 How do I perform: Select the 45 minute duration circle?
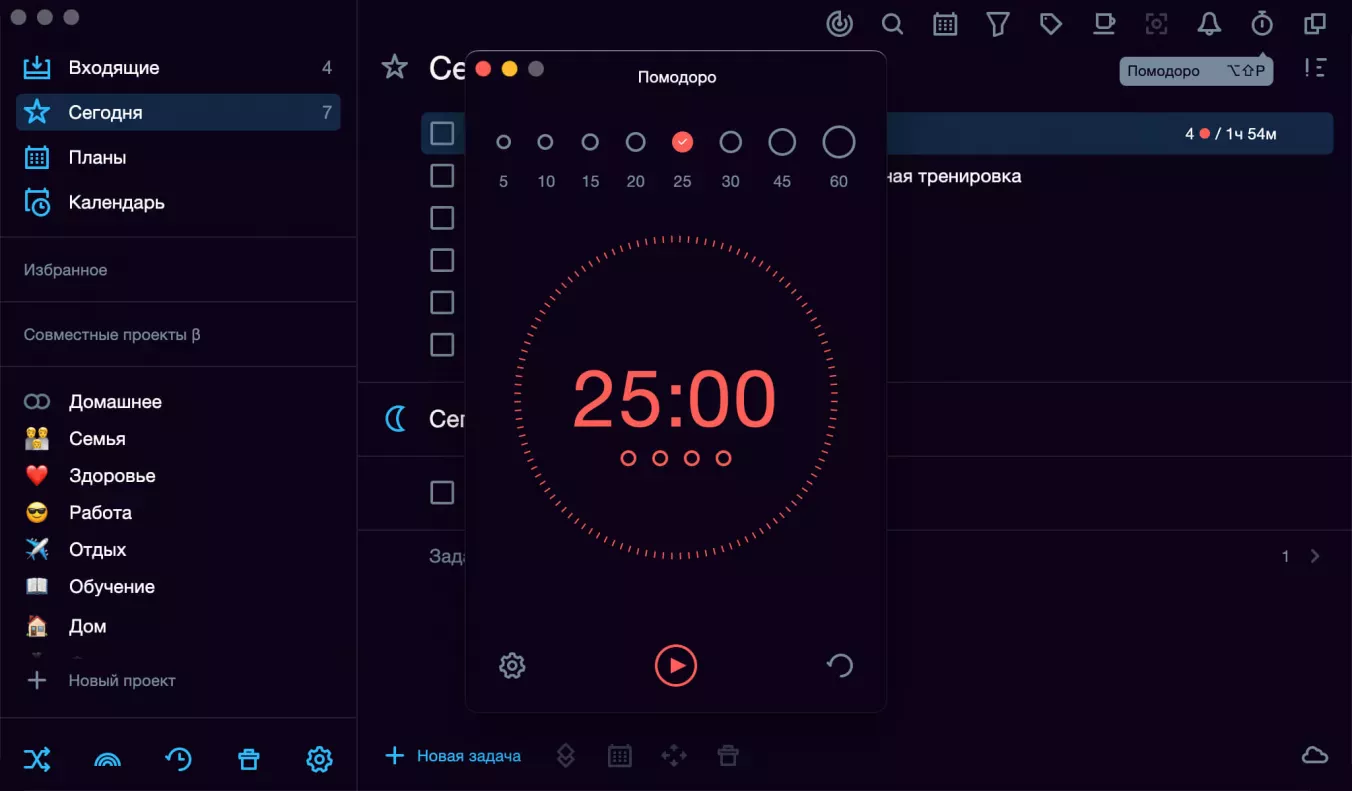782,142
